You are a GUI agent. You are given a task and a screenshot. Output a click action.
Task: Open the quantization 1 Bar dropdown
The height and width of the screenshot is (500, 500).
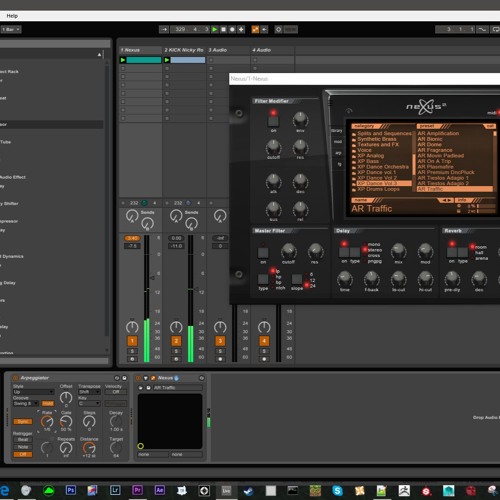click(11, 29)
